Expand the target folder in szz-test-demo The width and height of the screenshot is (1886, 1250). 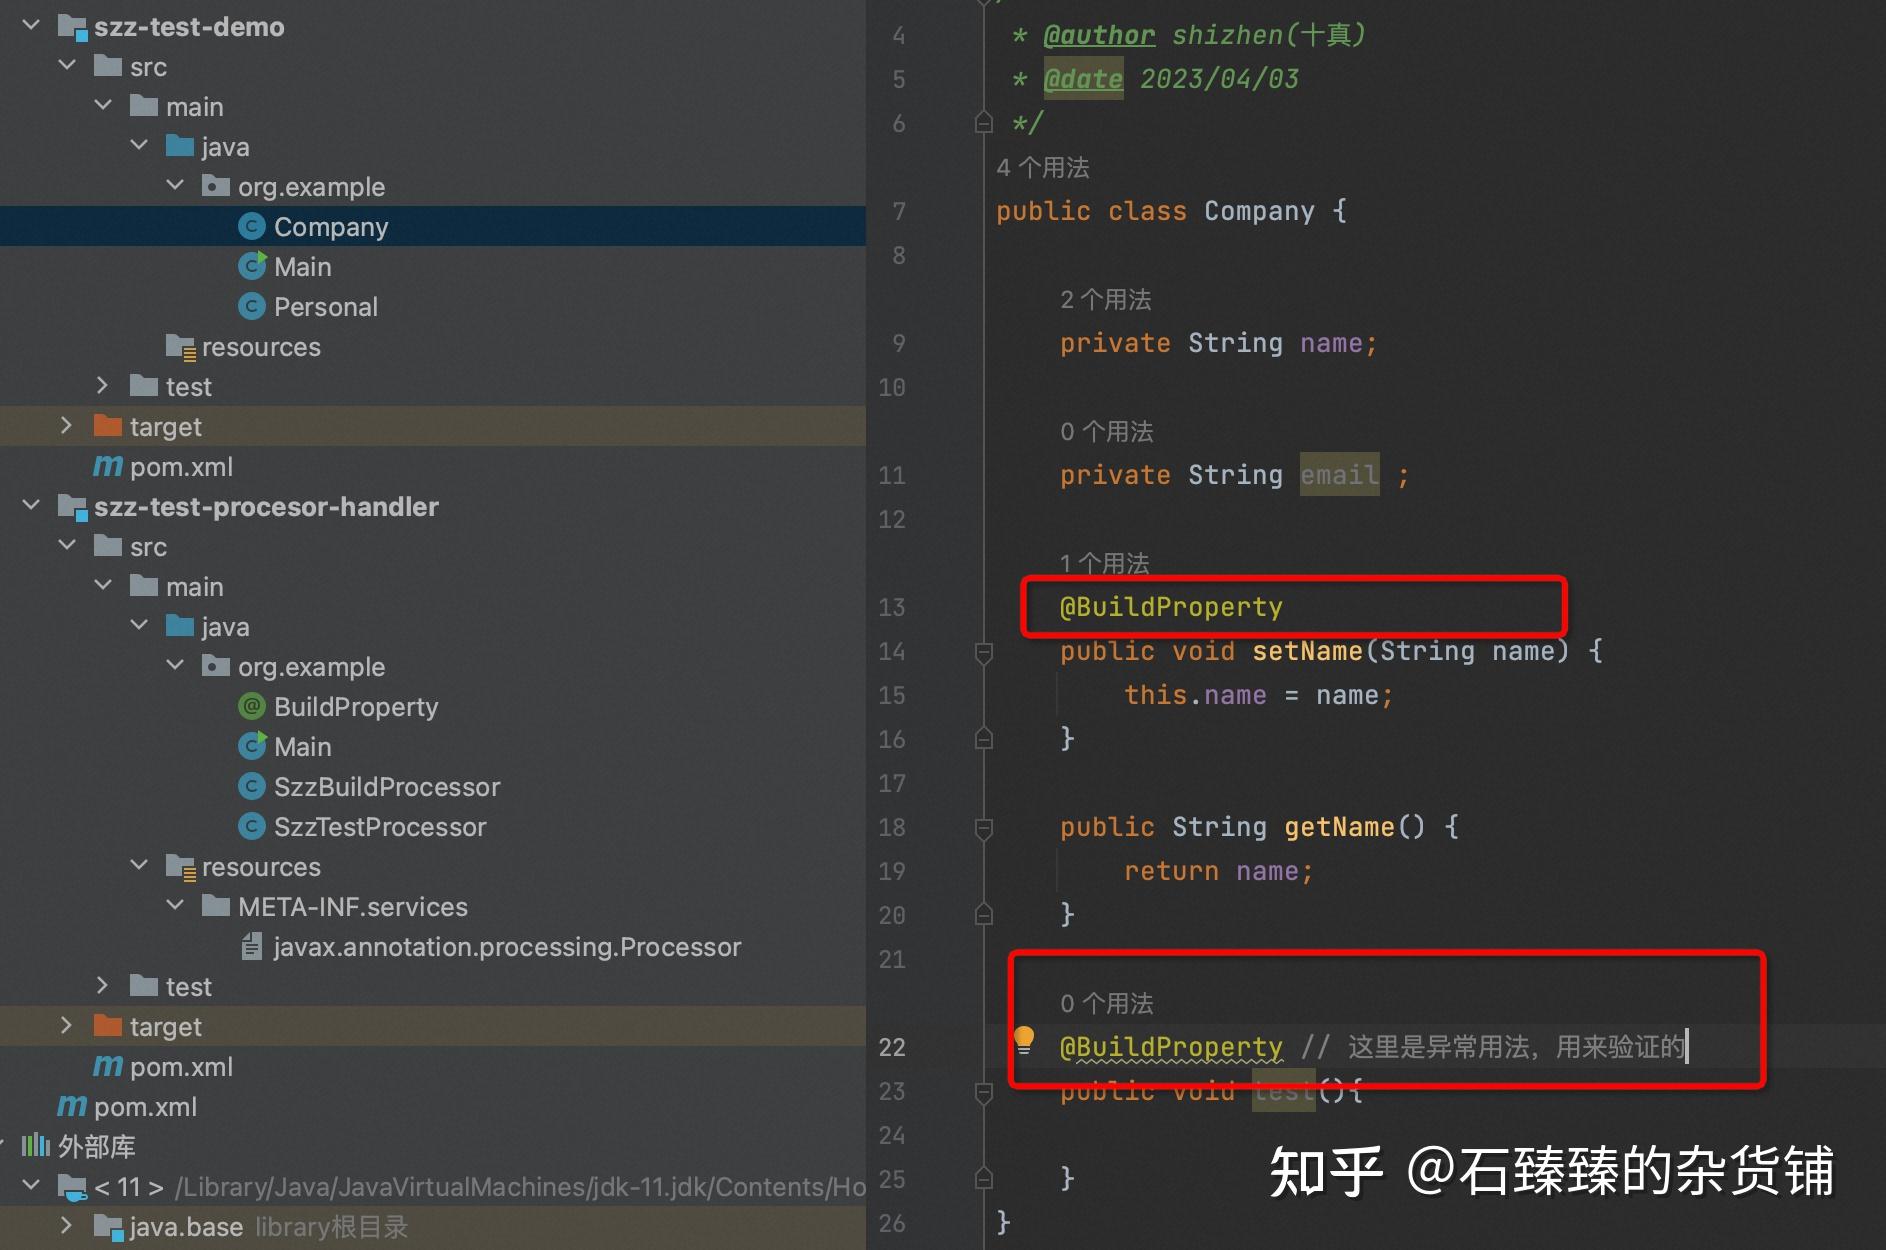[66, 425]
